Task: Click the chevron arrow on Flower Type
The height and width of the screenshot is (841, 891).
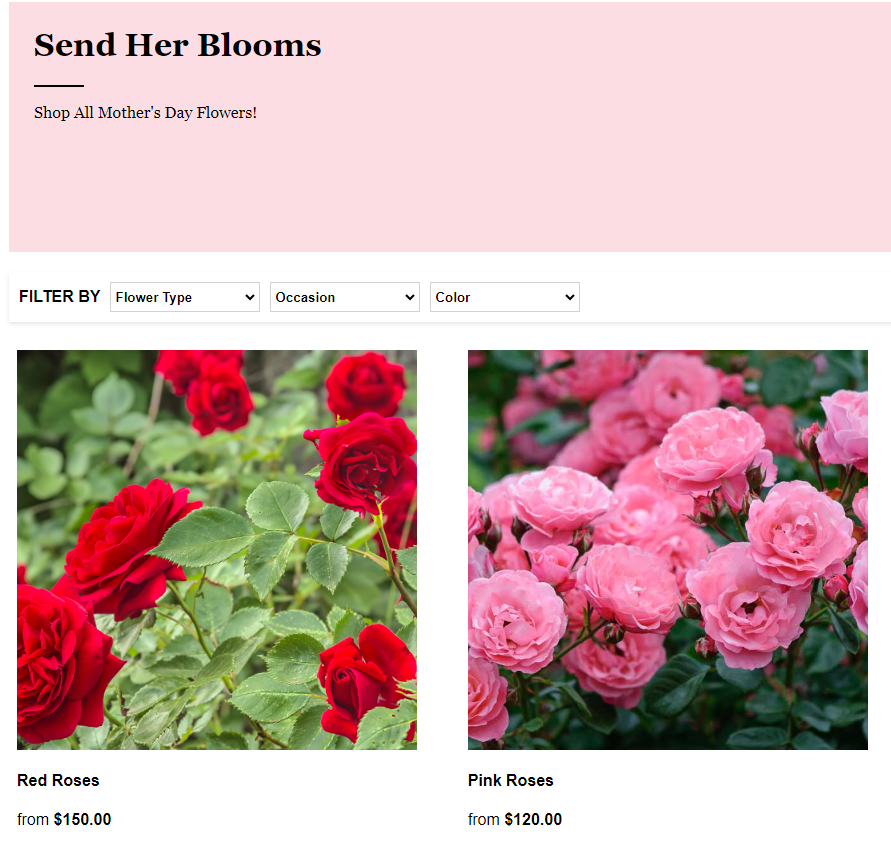Action: point(249,297)
